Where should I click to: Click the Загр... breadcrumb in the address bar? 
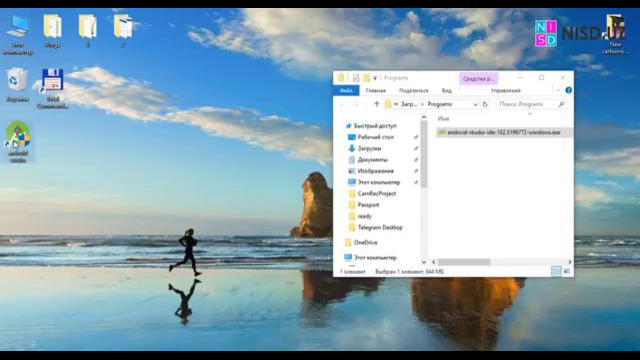tap(409, 104)
